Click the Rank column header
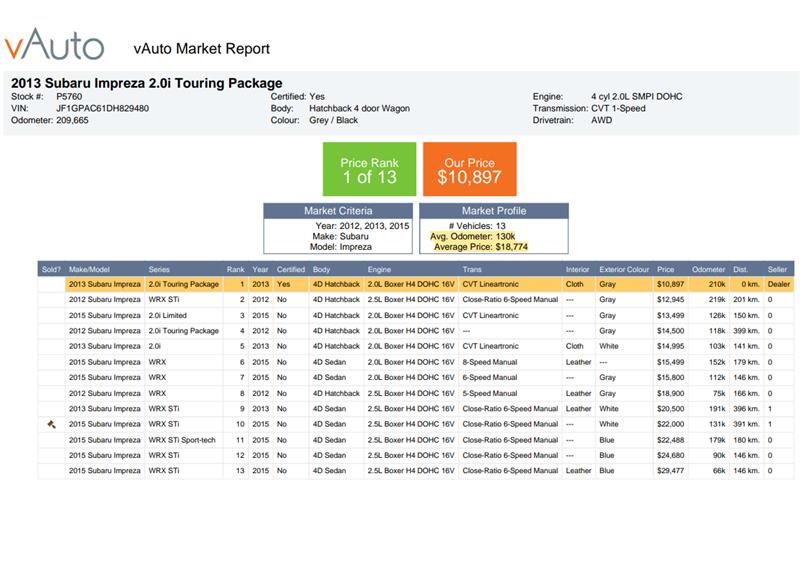 pos(236,269)
